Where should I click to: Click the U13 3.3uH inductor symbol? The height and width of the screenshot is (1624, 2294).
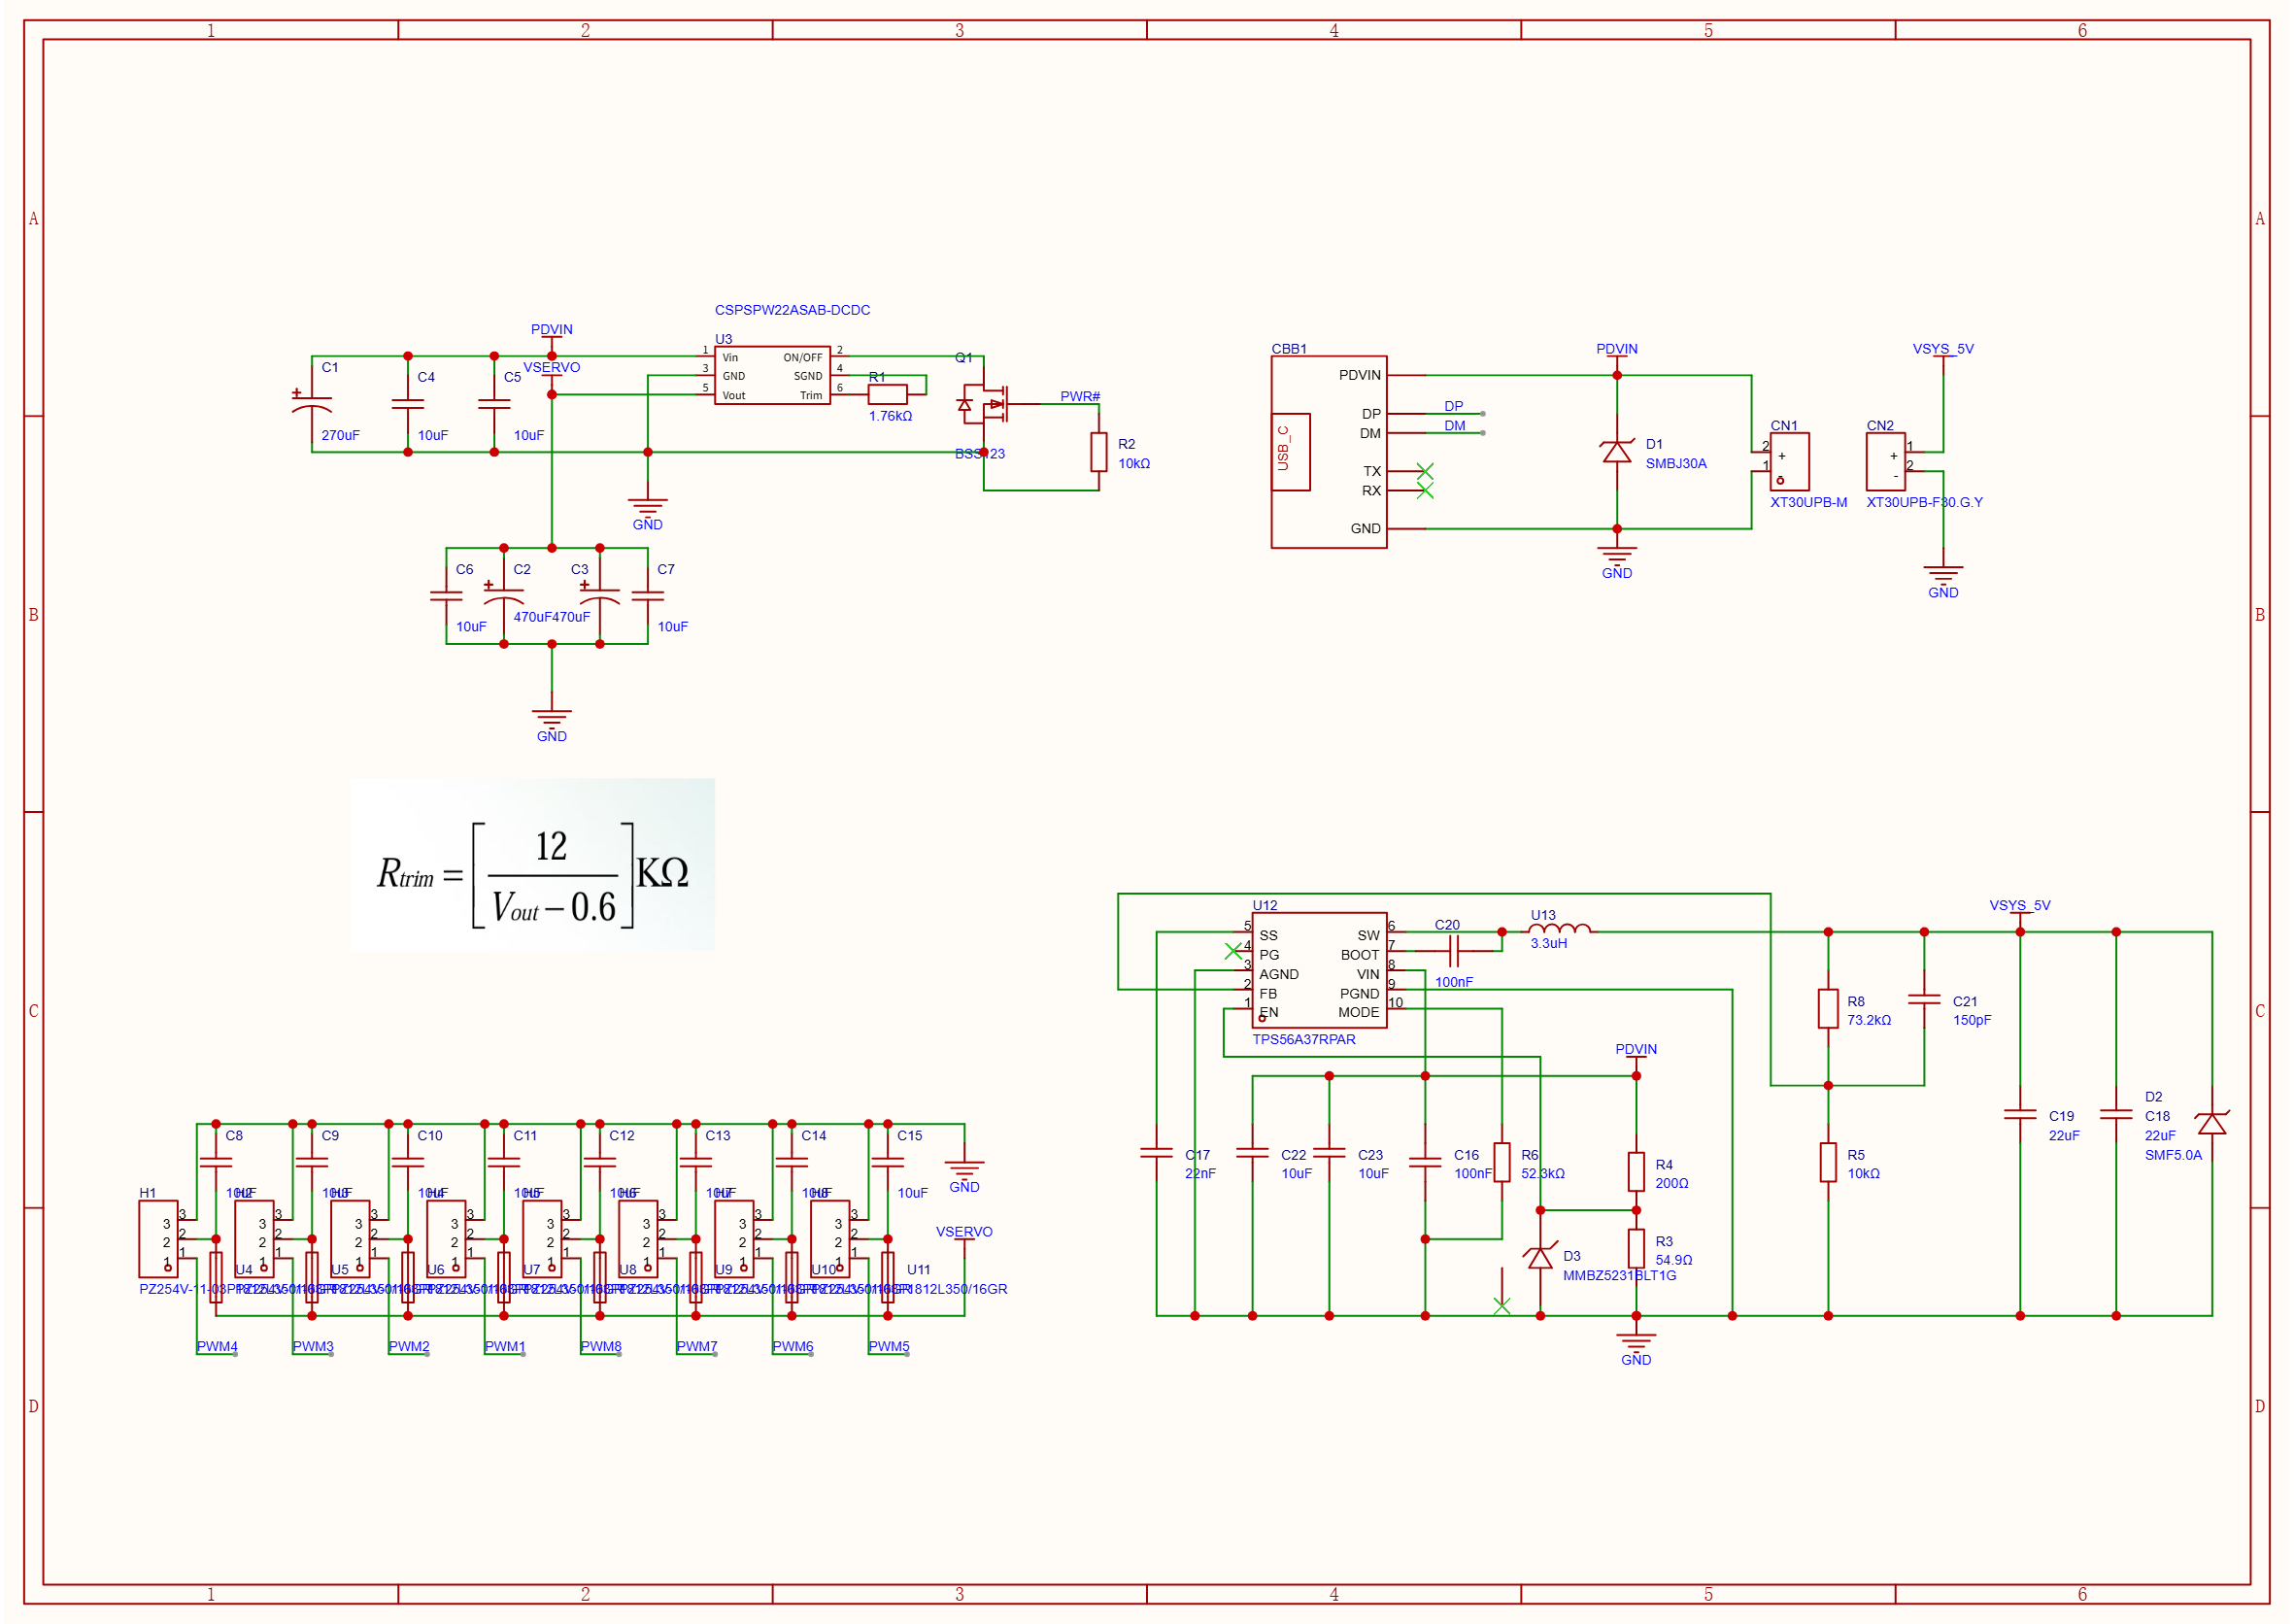pos(1559,929)
